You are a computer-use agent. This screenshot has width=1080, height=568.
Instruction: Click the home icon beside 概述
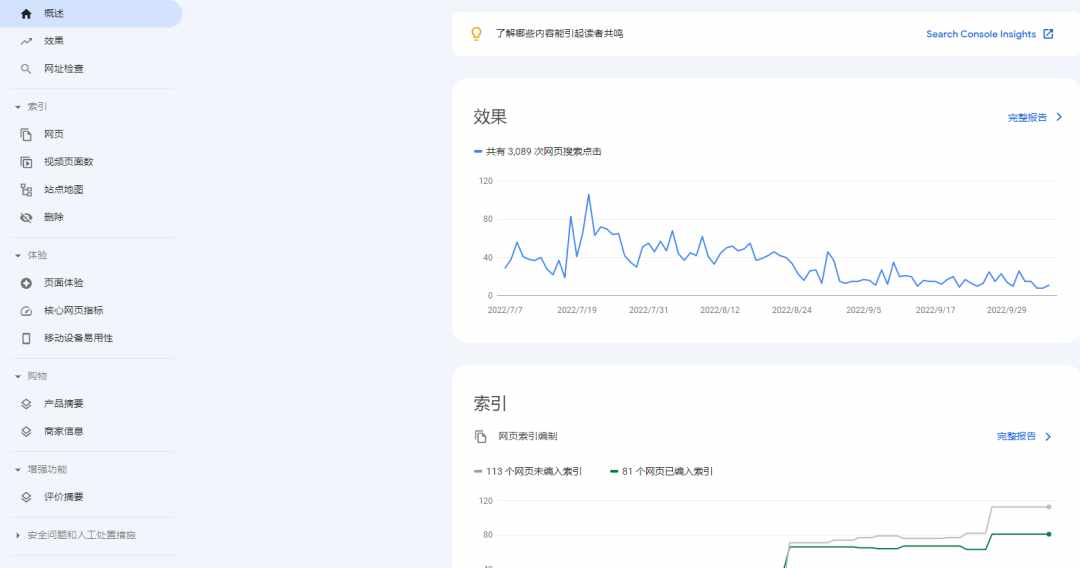click(x=26, y=13)
